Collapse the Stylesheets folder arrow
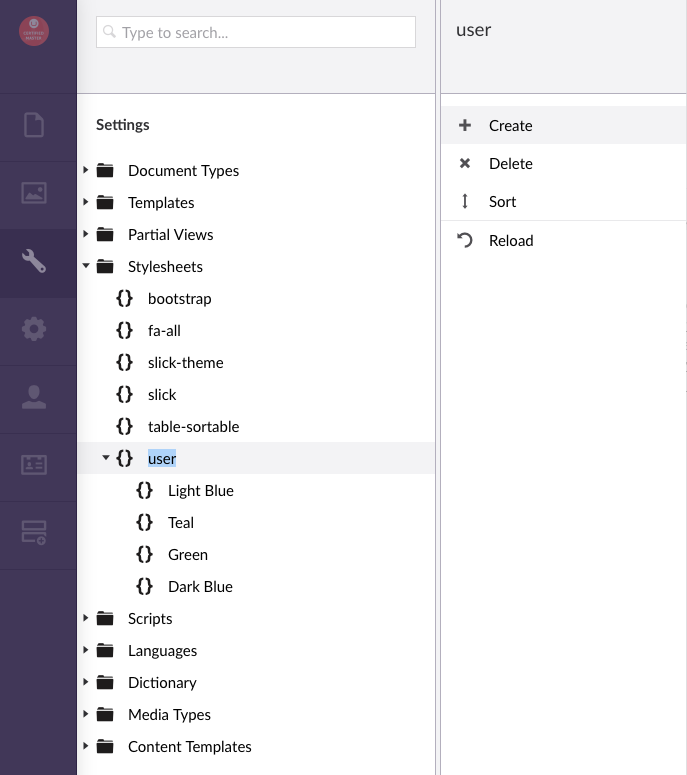 coord(86,267)
